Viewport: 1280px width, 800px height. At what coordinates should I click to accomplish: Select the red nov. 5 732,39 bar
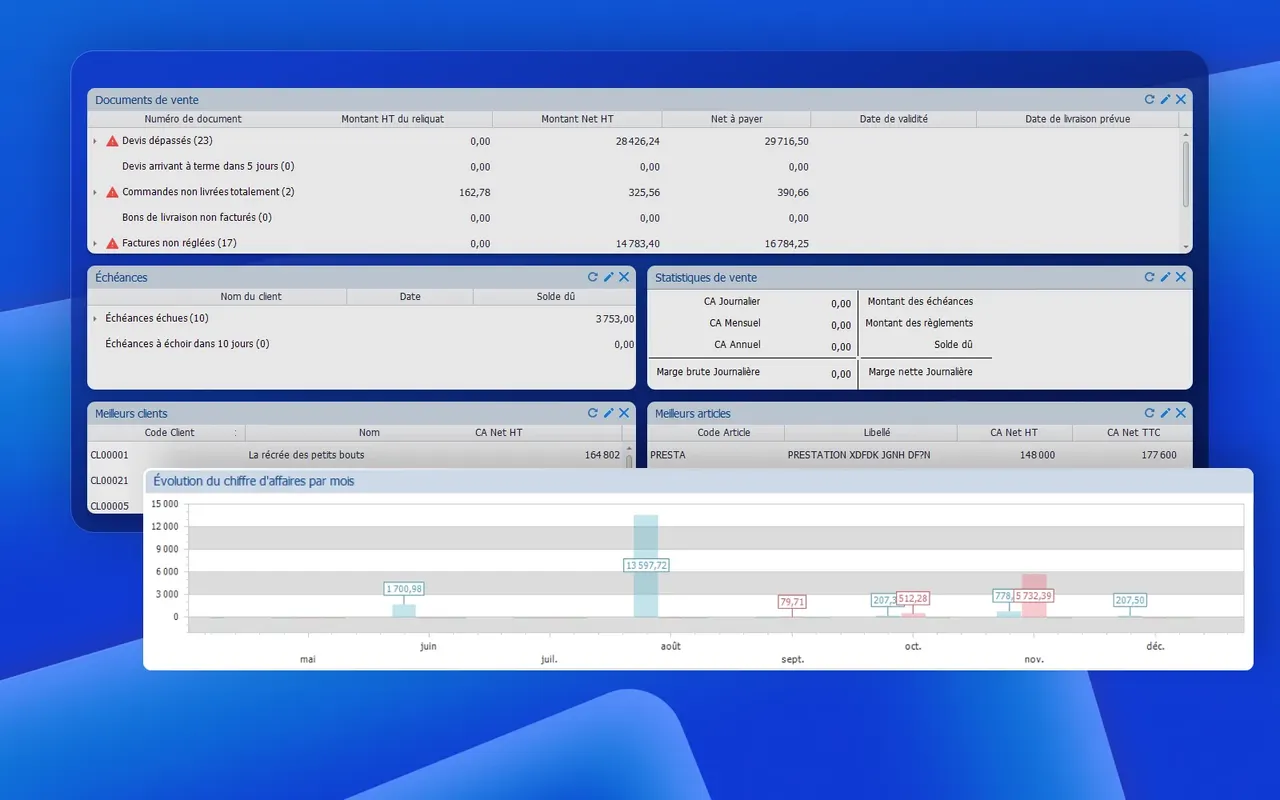pyautogui.click(x=1034, y=595)
